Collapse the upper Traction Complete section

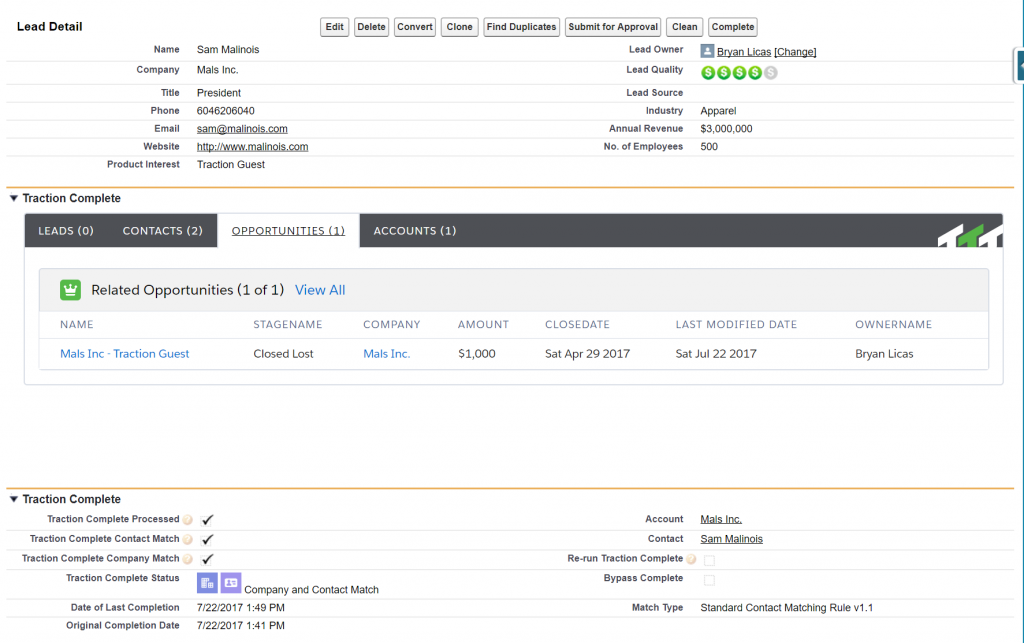click(x=14, y=198)
